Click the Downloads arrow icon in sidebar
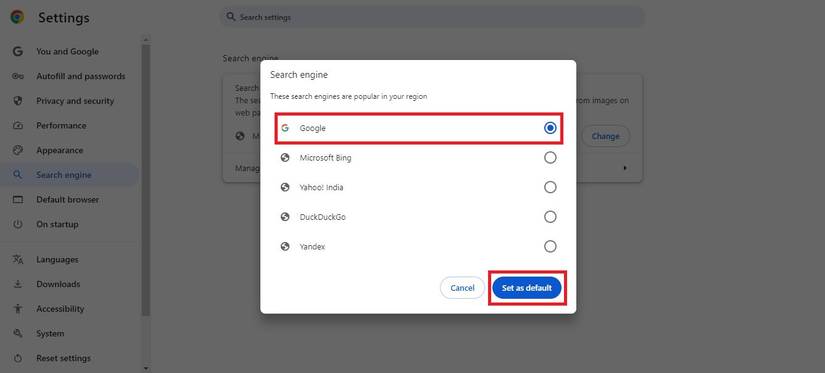 [x=18, y=284]
